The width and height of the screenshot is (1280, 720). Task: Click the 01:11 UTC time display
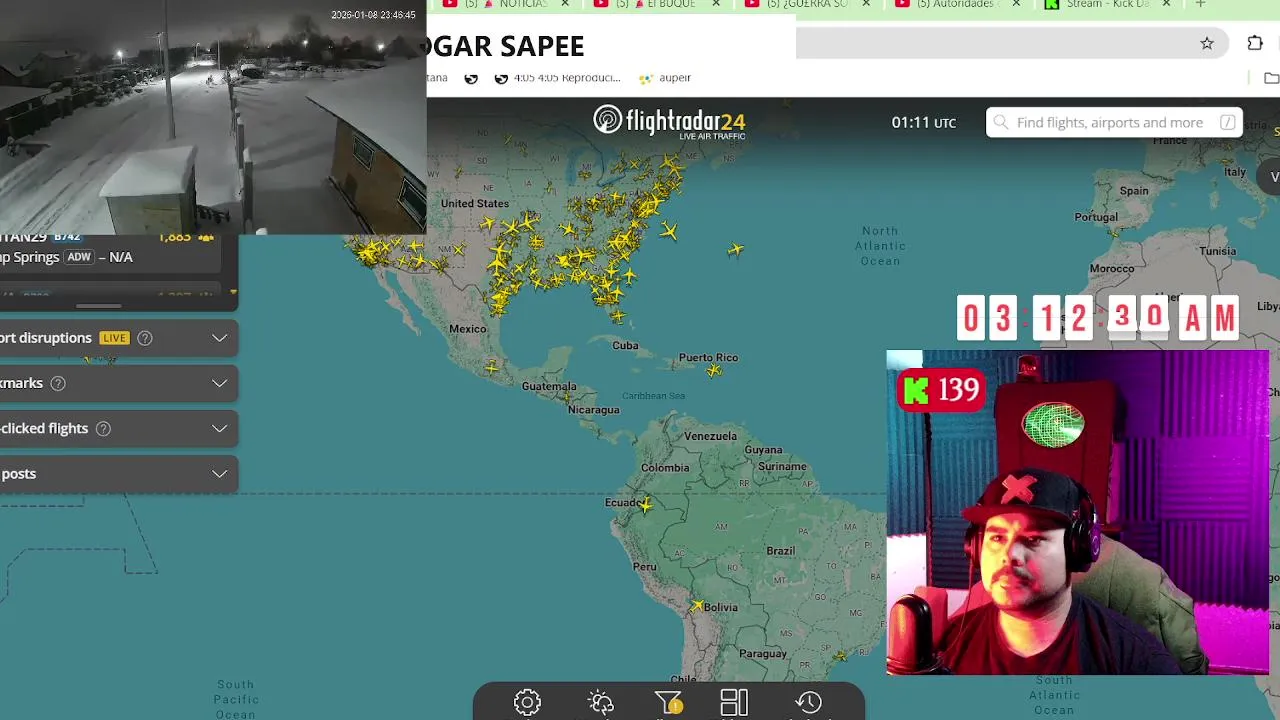pyautogui.click(x=924, y=122)
